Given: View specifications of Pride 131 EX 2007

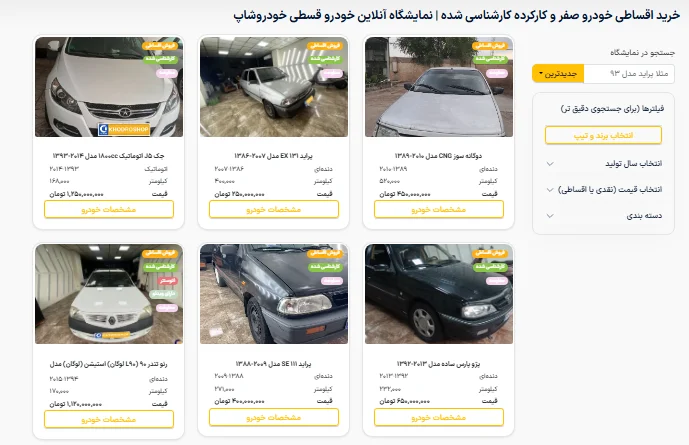Looking at the screenshot, I should [274, 210].
